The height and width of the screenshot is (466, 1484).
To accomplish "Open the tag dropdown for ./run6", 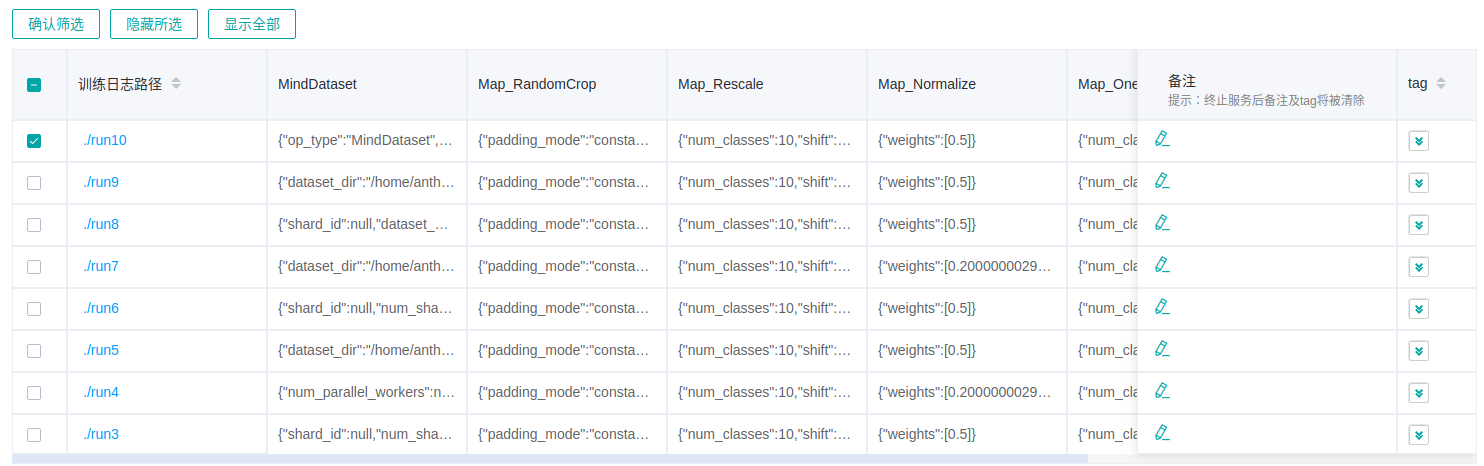I will (x=1418, y=309).
